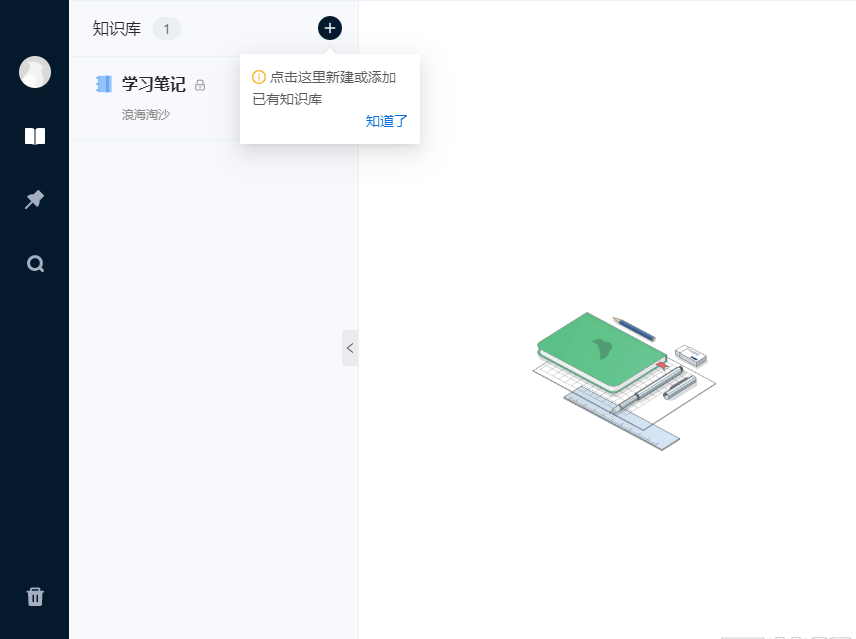Open search from the sidebar magnifier
This screenshot has width=856, height=639.
[x=35, y=264]
